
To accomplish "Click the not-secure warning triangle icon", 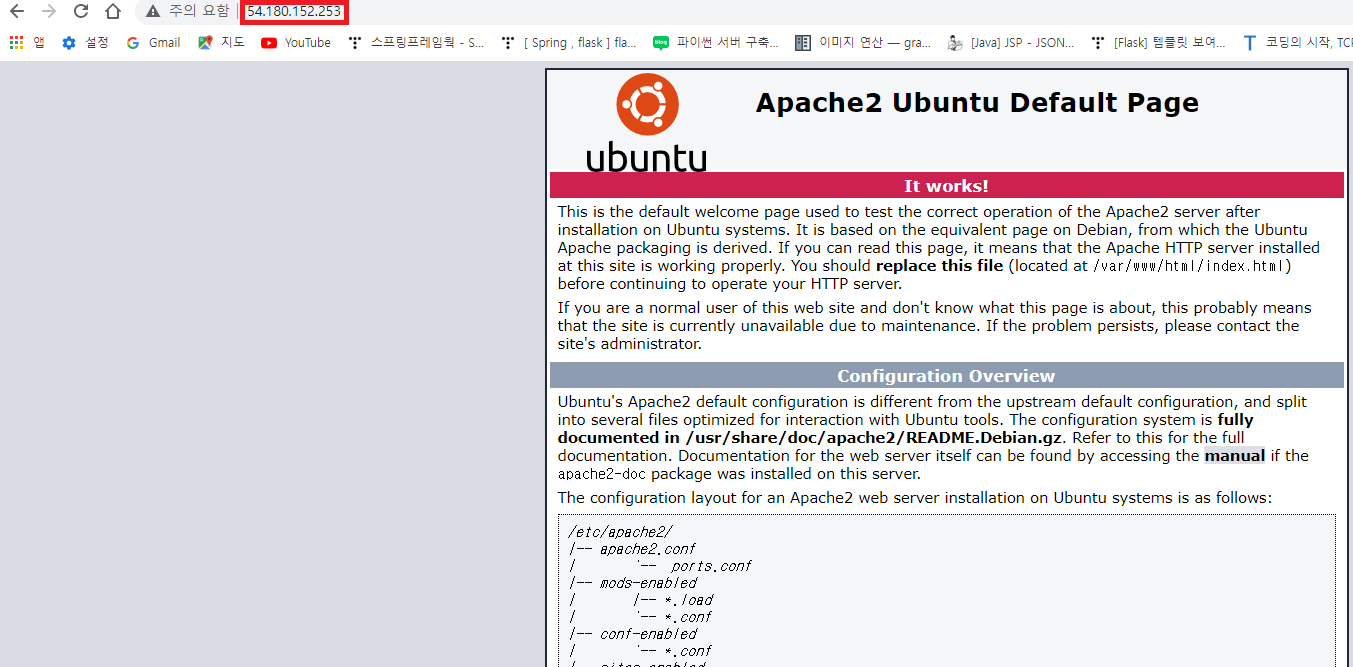I will pyautogui.click(x=152, y=11).
